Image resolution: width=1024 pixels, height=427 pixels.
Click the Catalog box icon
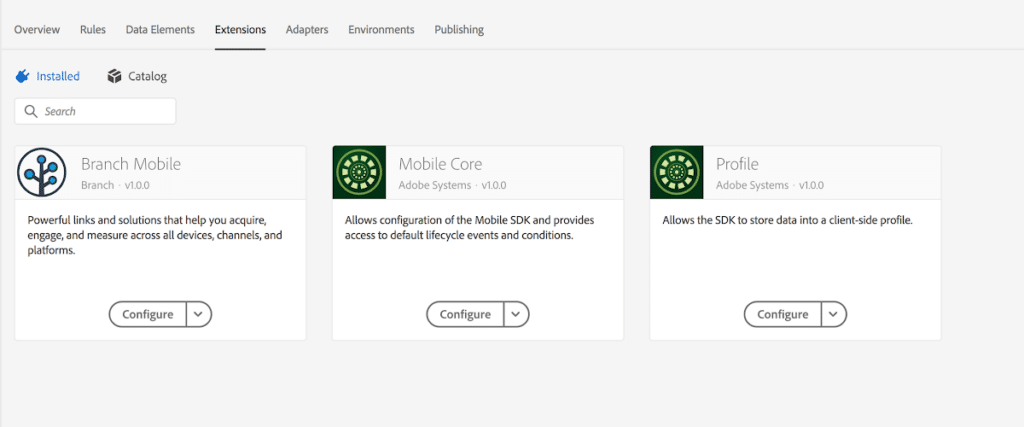(114, 76)
